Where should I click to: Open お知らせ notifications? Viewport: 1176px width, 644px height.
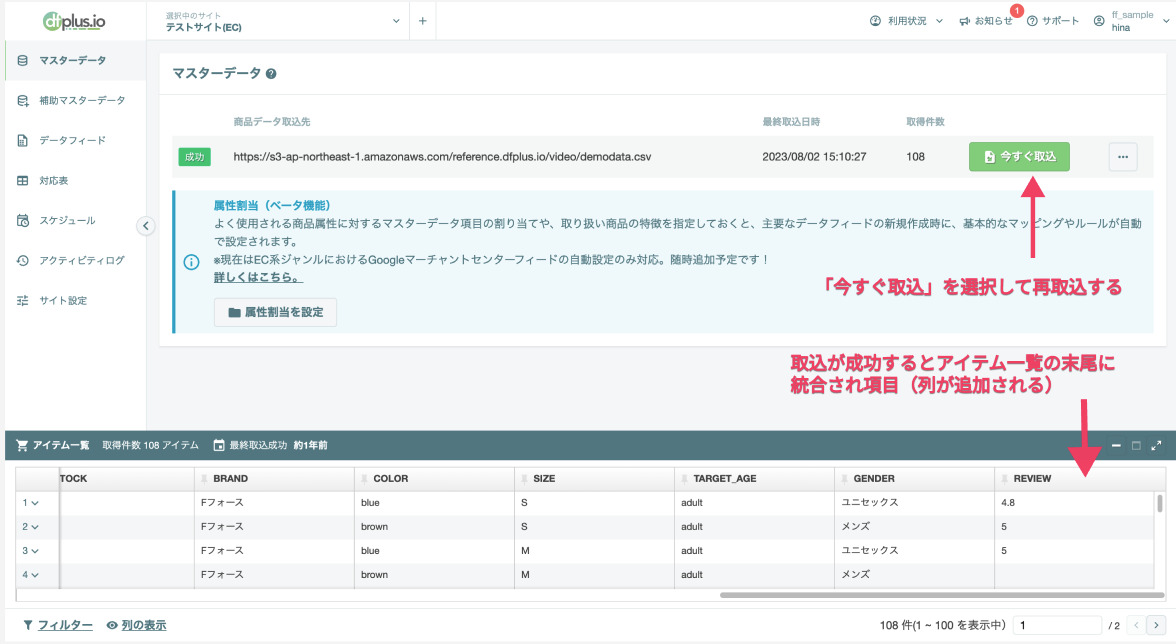(x=986, y=21)
